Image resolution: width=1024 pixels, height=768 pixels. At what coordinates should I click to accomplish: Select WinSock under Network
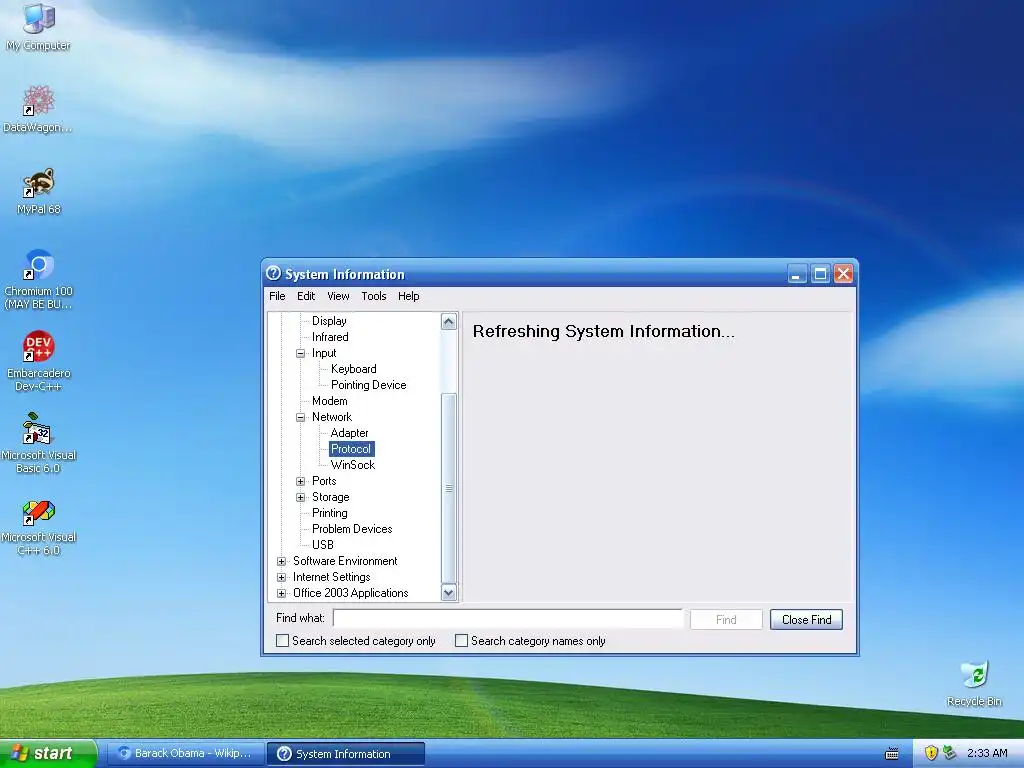pos(353,465)
